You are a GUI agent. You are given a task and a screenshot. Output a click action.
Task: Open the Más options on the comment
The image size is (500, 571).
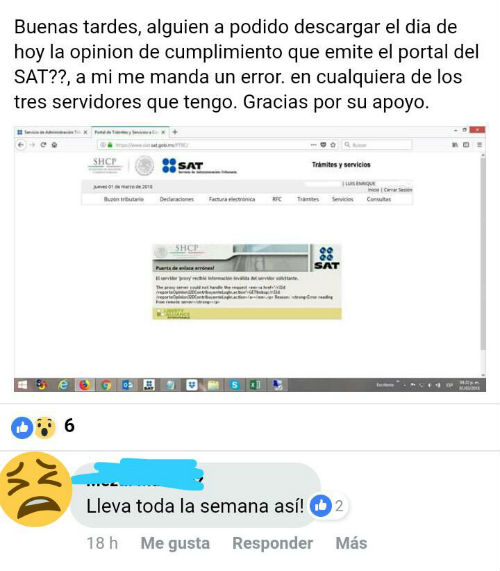tap(351, 543)
